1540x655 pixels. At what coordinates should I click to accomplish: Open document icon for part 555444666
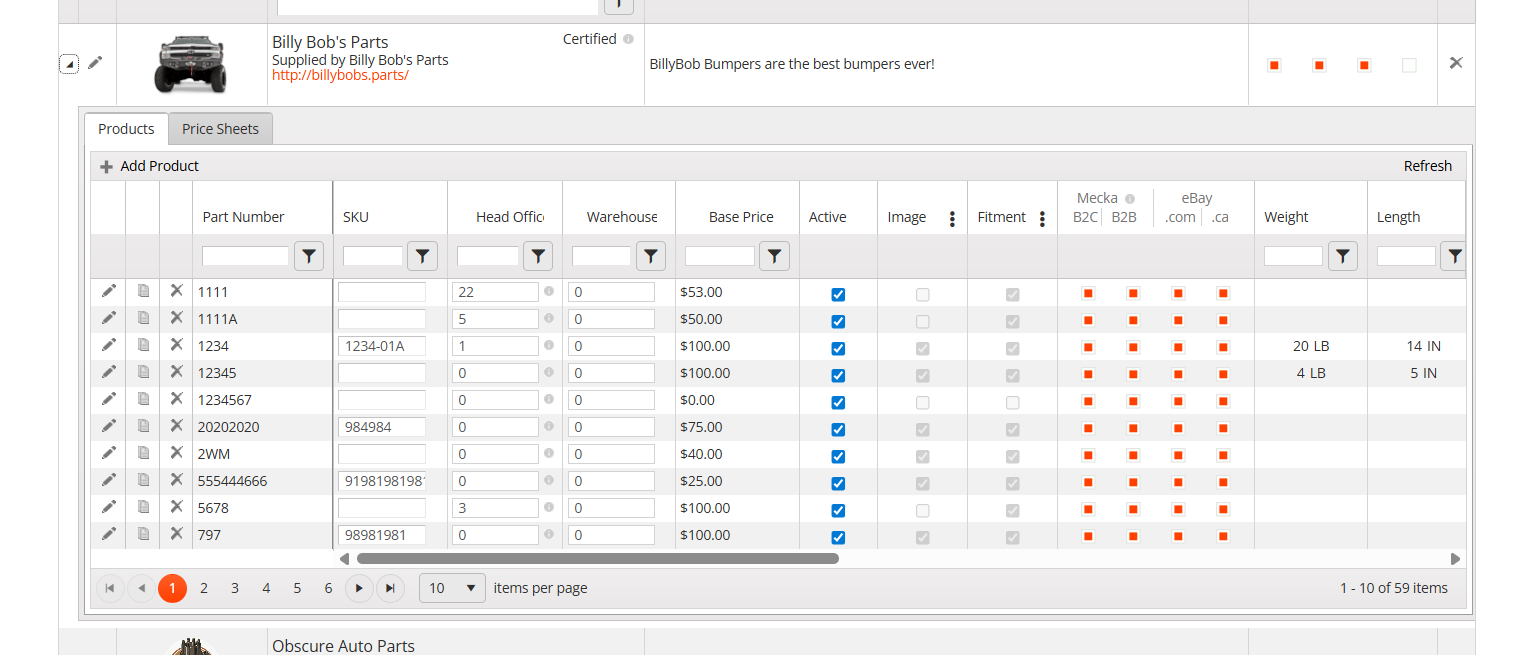click(x=143, y=480)
